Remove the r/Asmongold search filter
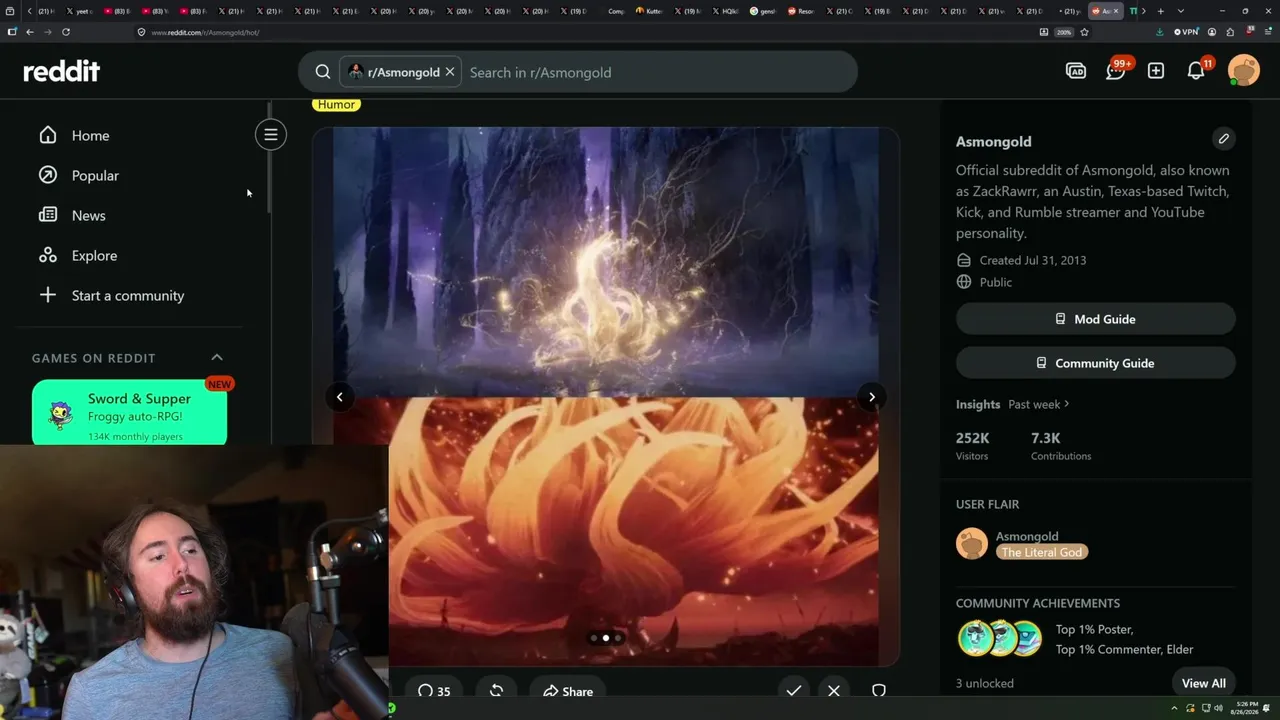The height and width of the screenshot is (720, 1280). click(450, 72)
